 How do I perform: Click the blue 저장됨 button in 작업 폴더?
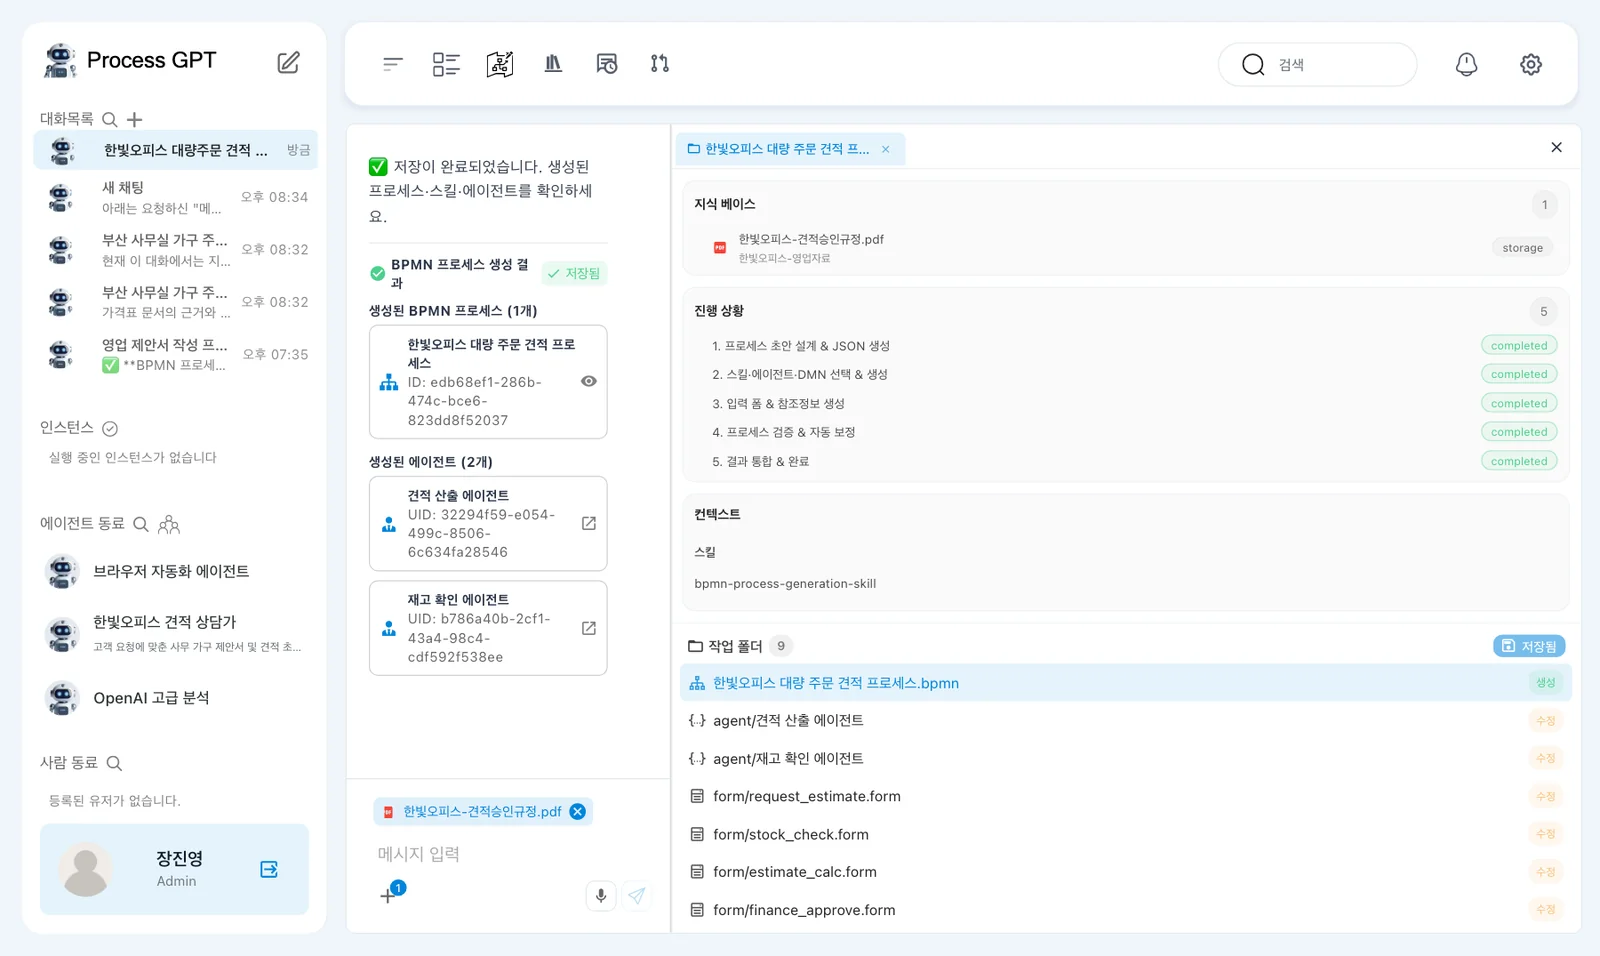tap(1529, 646)
